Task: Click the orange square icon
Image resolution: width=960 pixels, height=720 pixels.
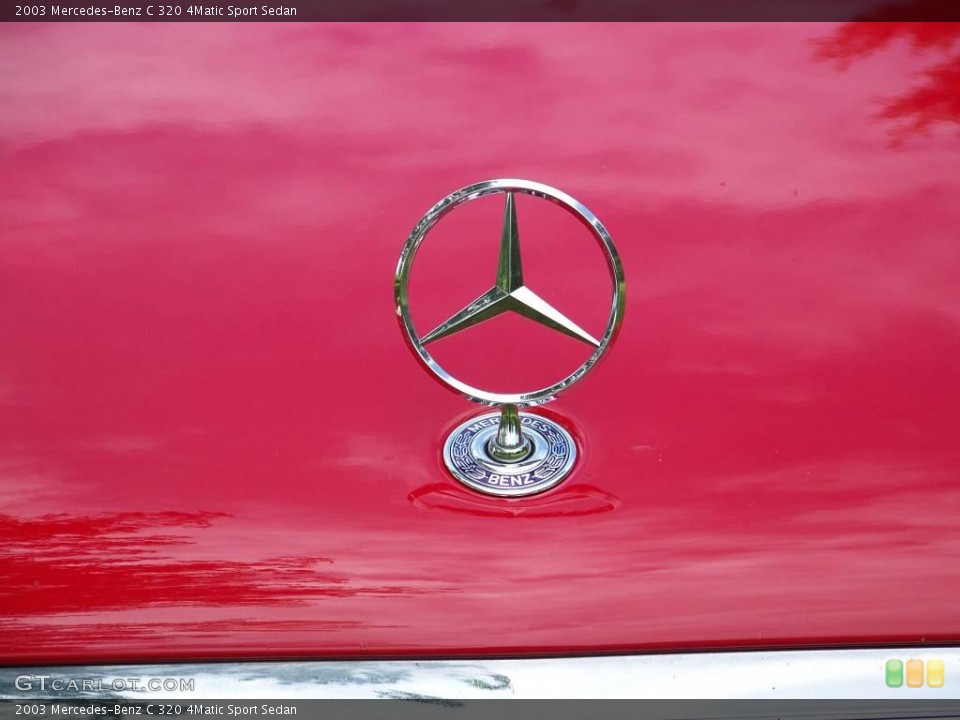Action: click(915, 673)
